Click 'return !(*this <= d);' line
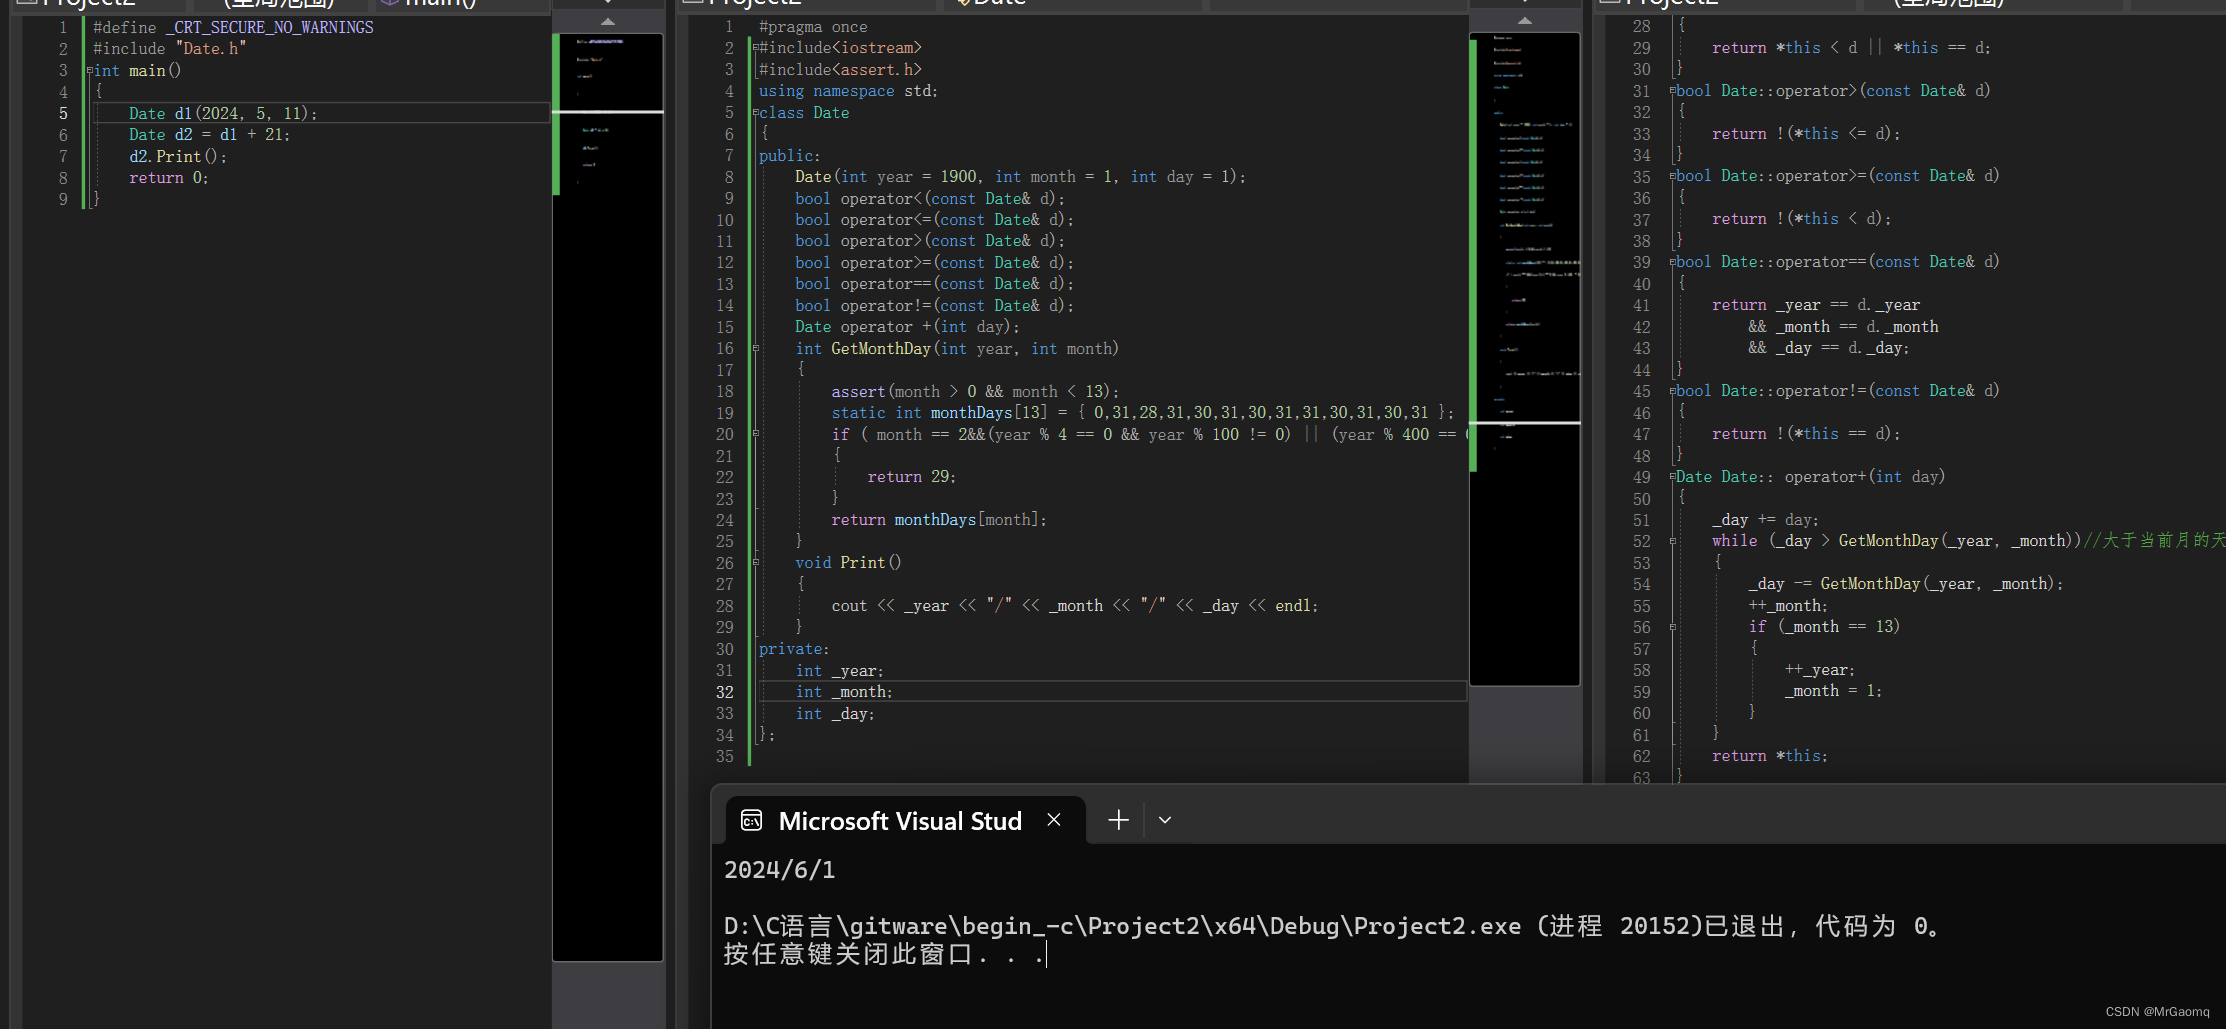The width and height of the screenshot is (2226, 1029). click(1806, 134)
